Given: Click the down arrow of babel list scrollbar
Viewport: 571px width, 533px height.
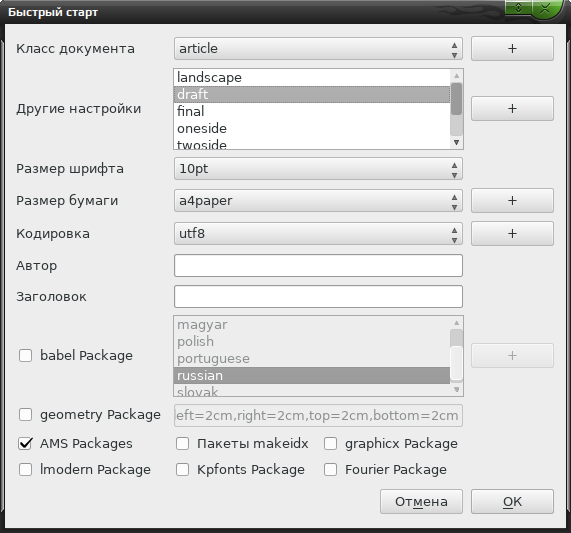Looking at the screenshot, I should [456, 390].
